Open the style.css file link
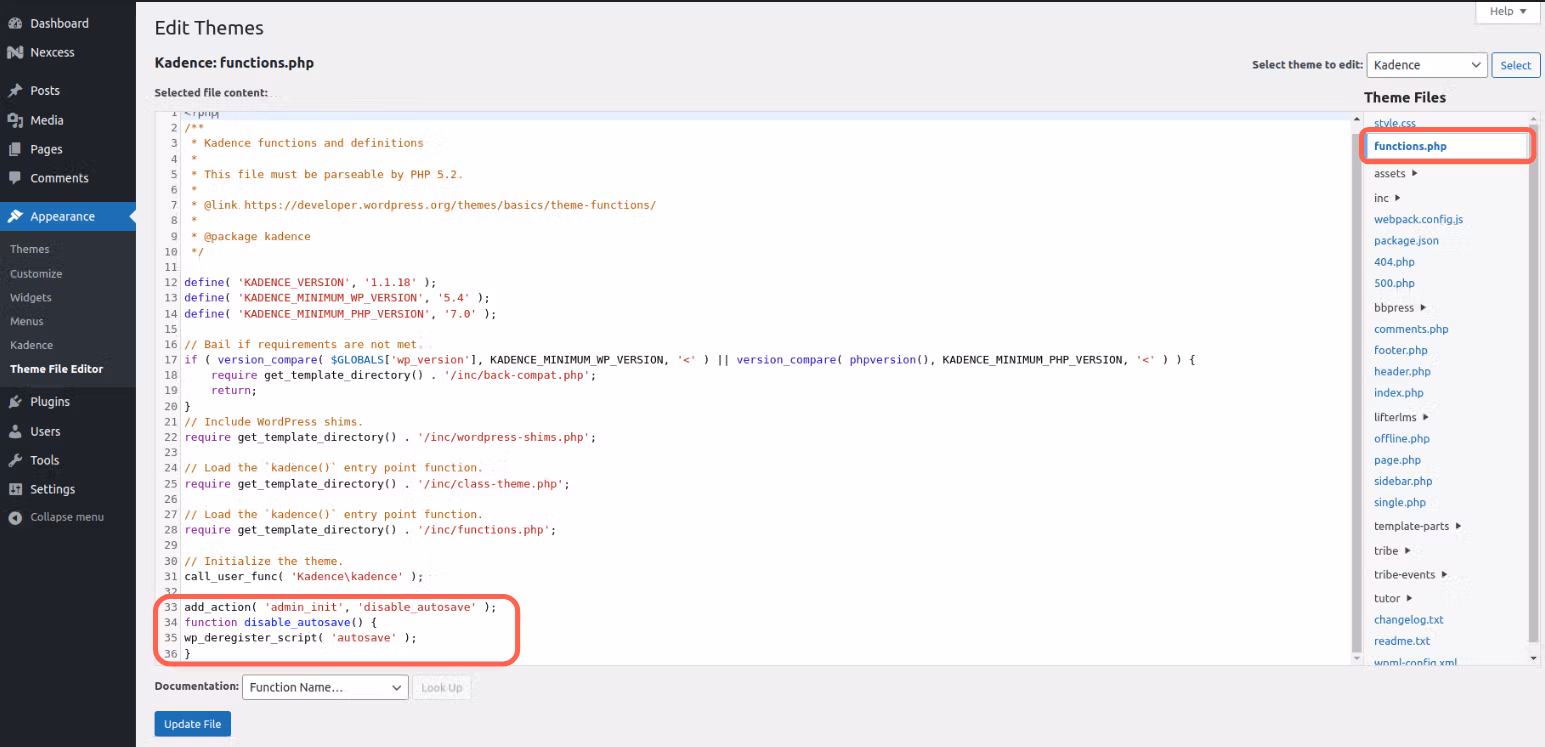 1394,122
